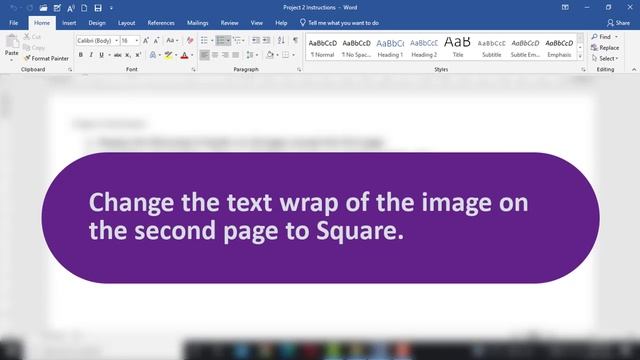The height and width of the screenshot is (360, 640).
Task: Open the Find dropdown arrow
Action: tap(616, 37)
